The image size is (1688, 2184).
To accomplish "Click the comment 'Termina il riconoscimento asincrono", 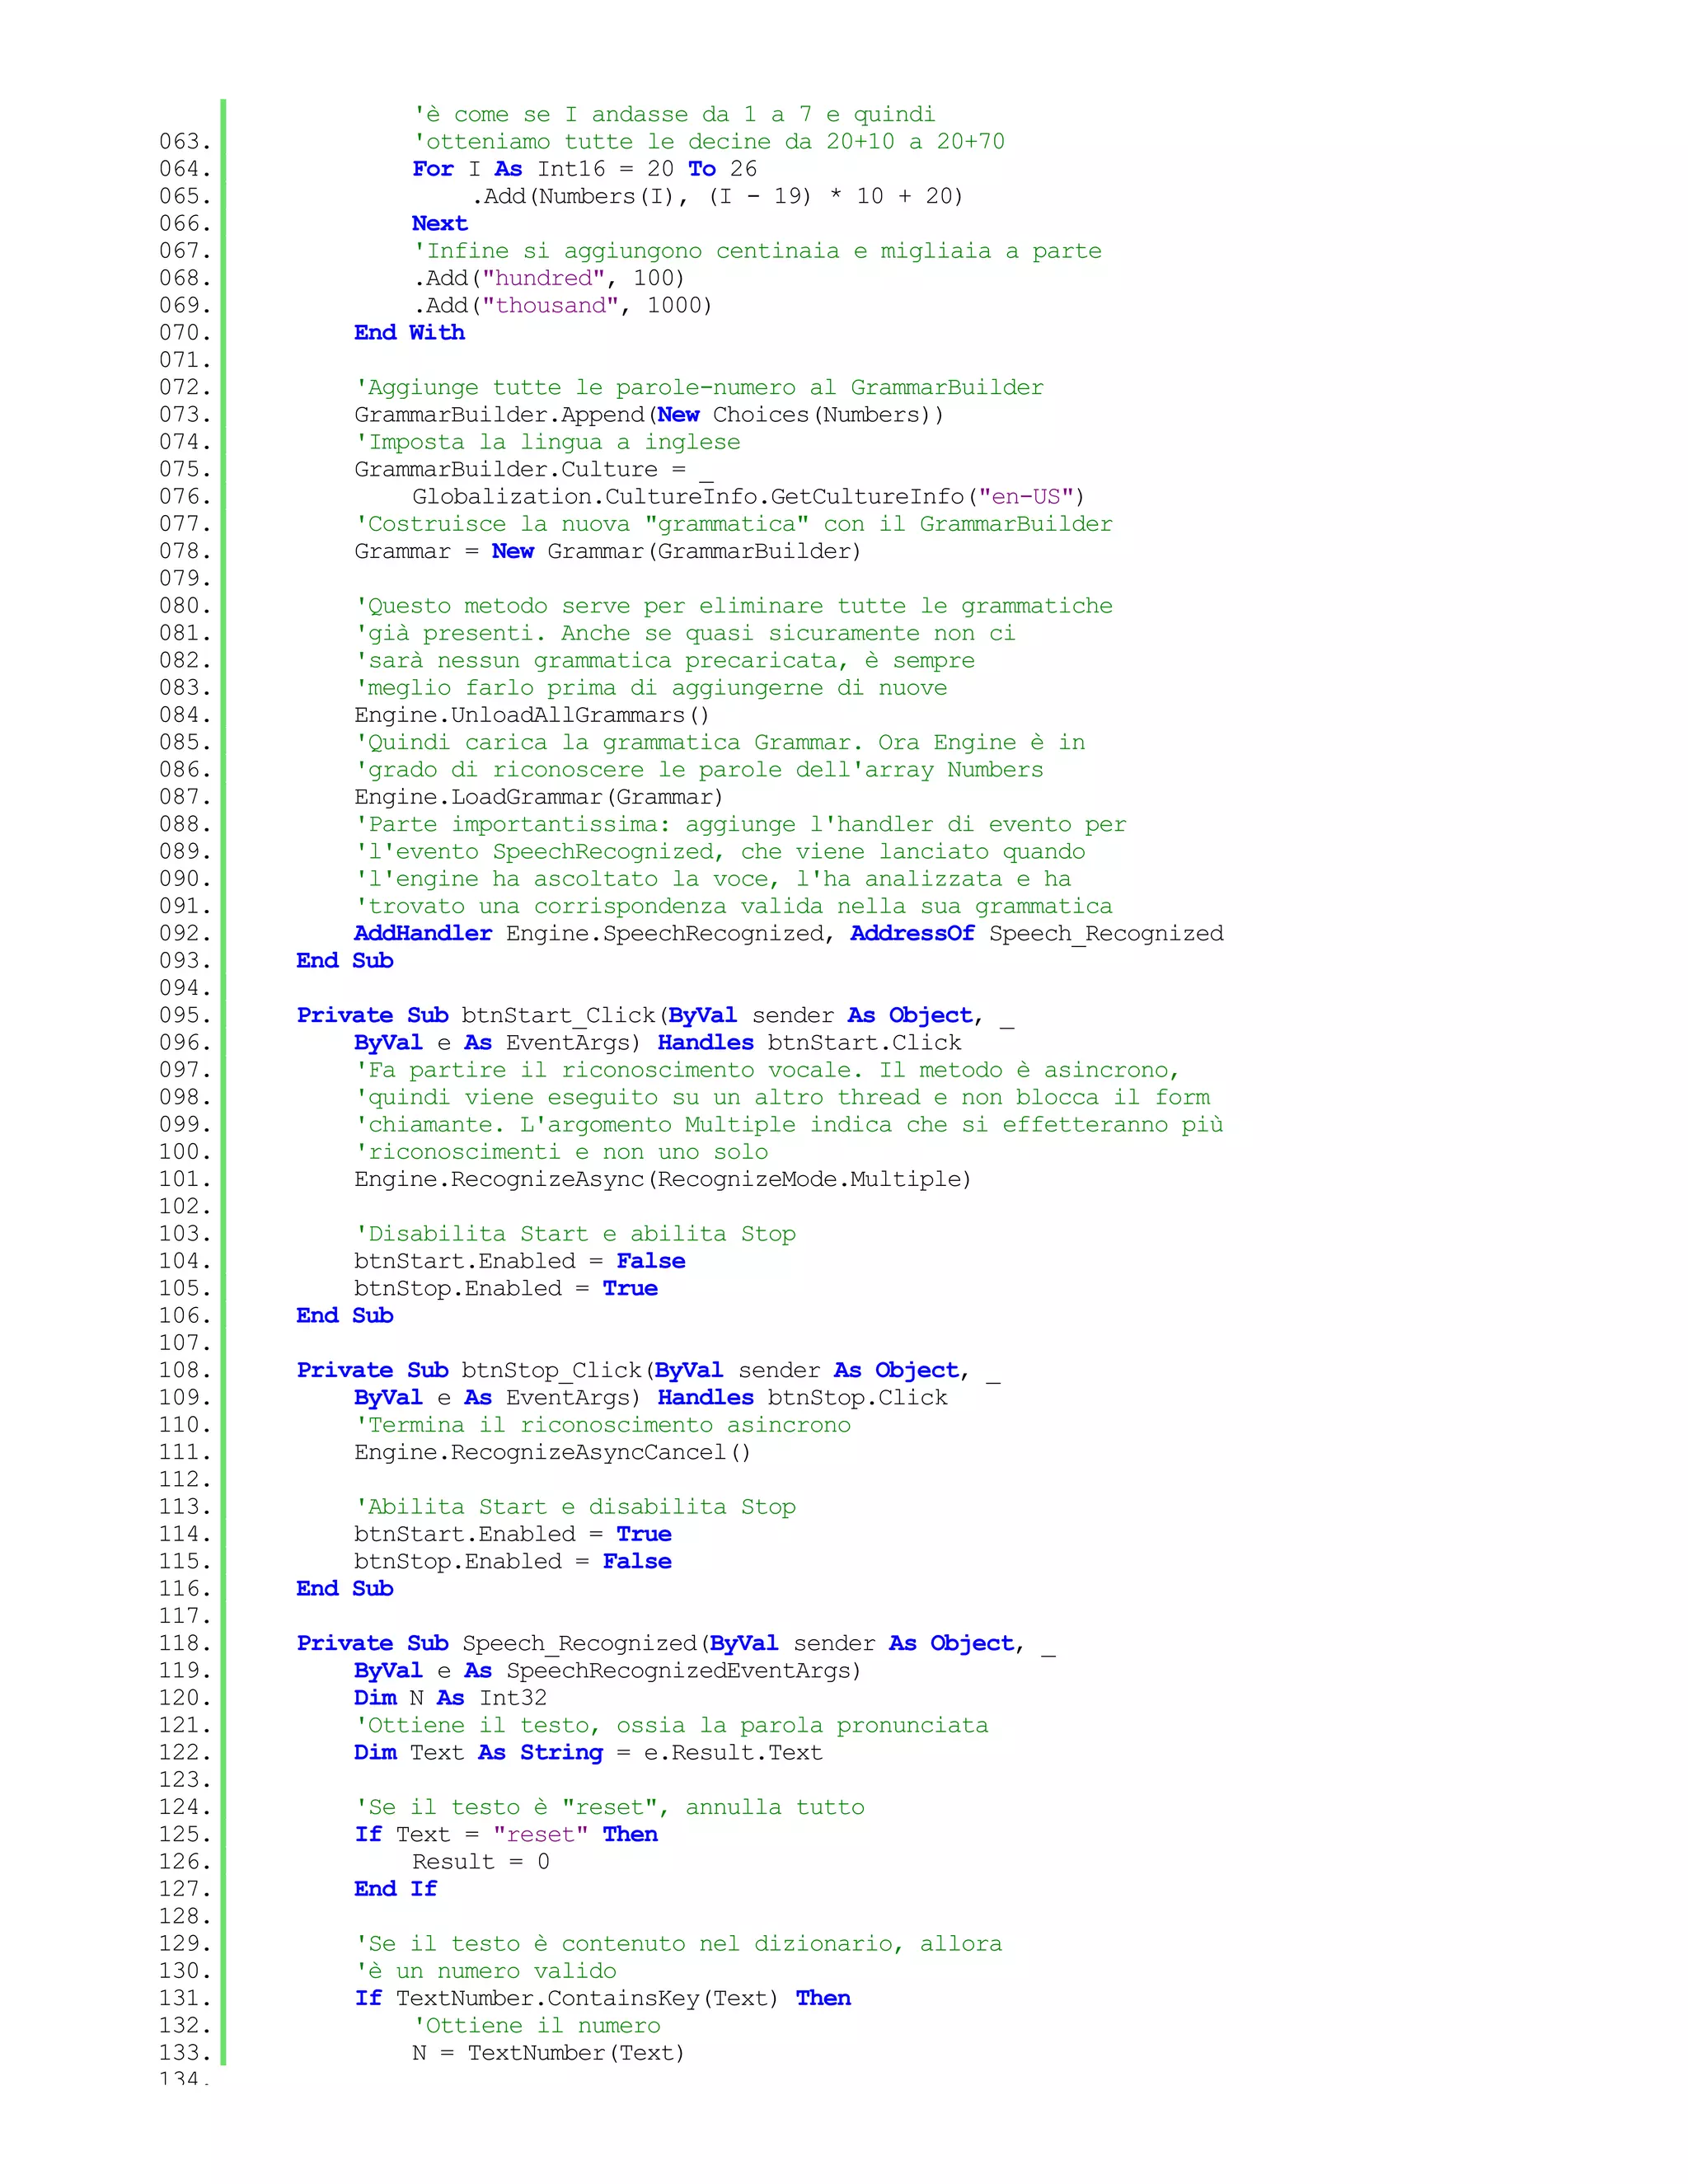I will (x=603, y=1425).
